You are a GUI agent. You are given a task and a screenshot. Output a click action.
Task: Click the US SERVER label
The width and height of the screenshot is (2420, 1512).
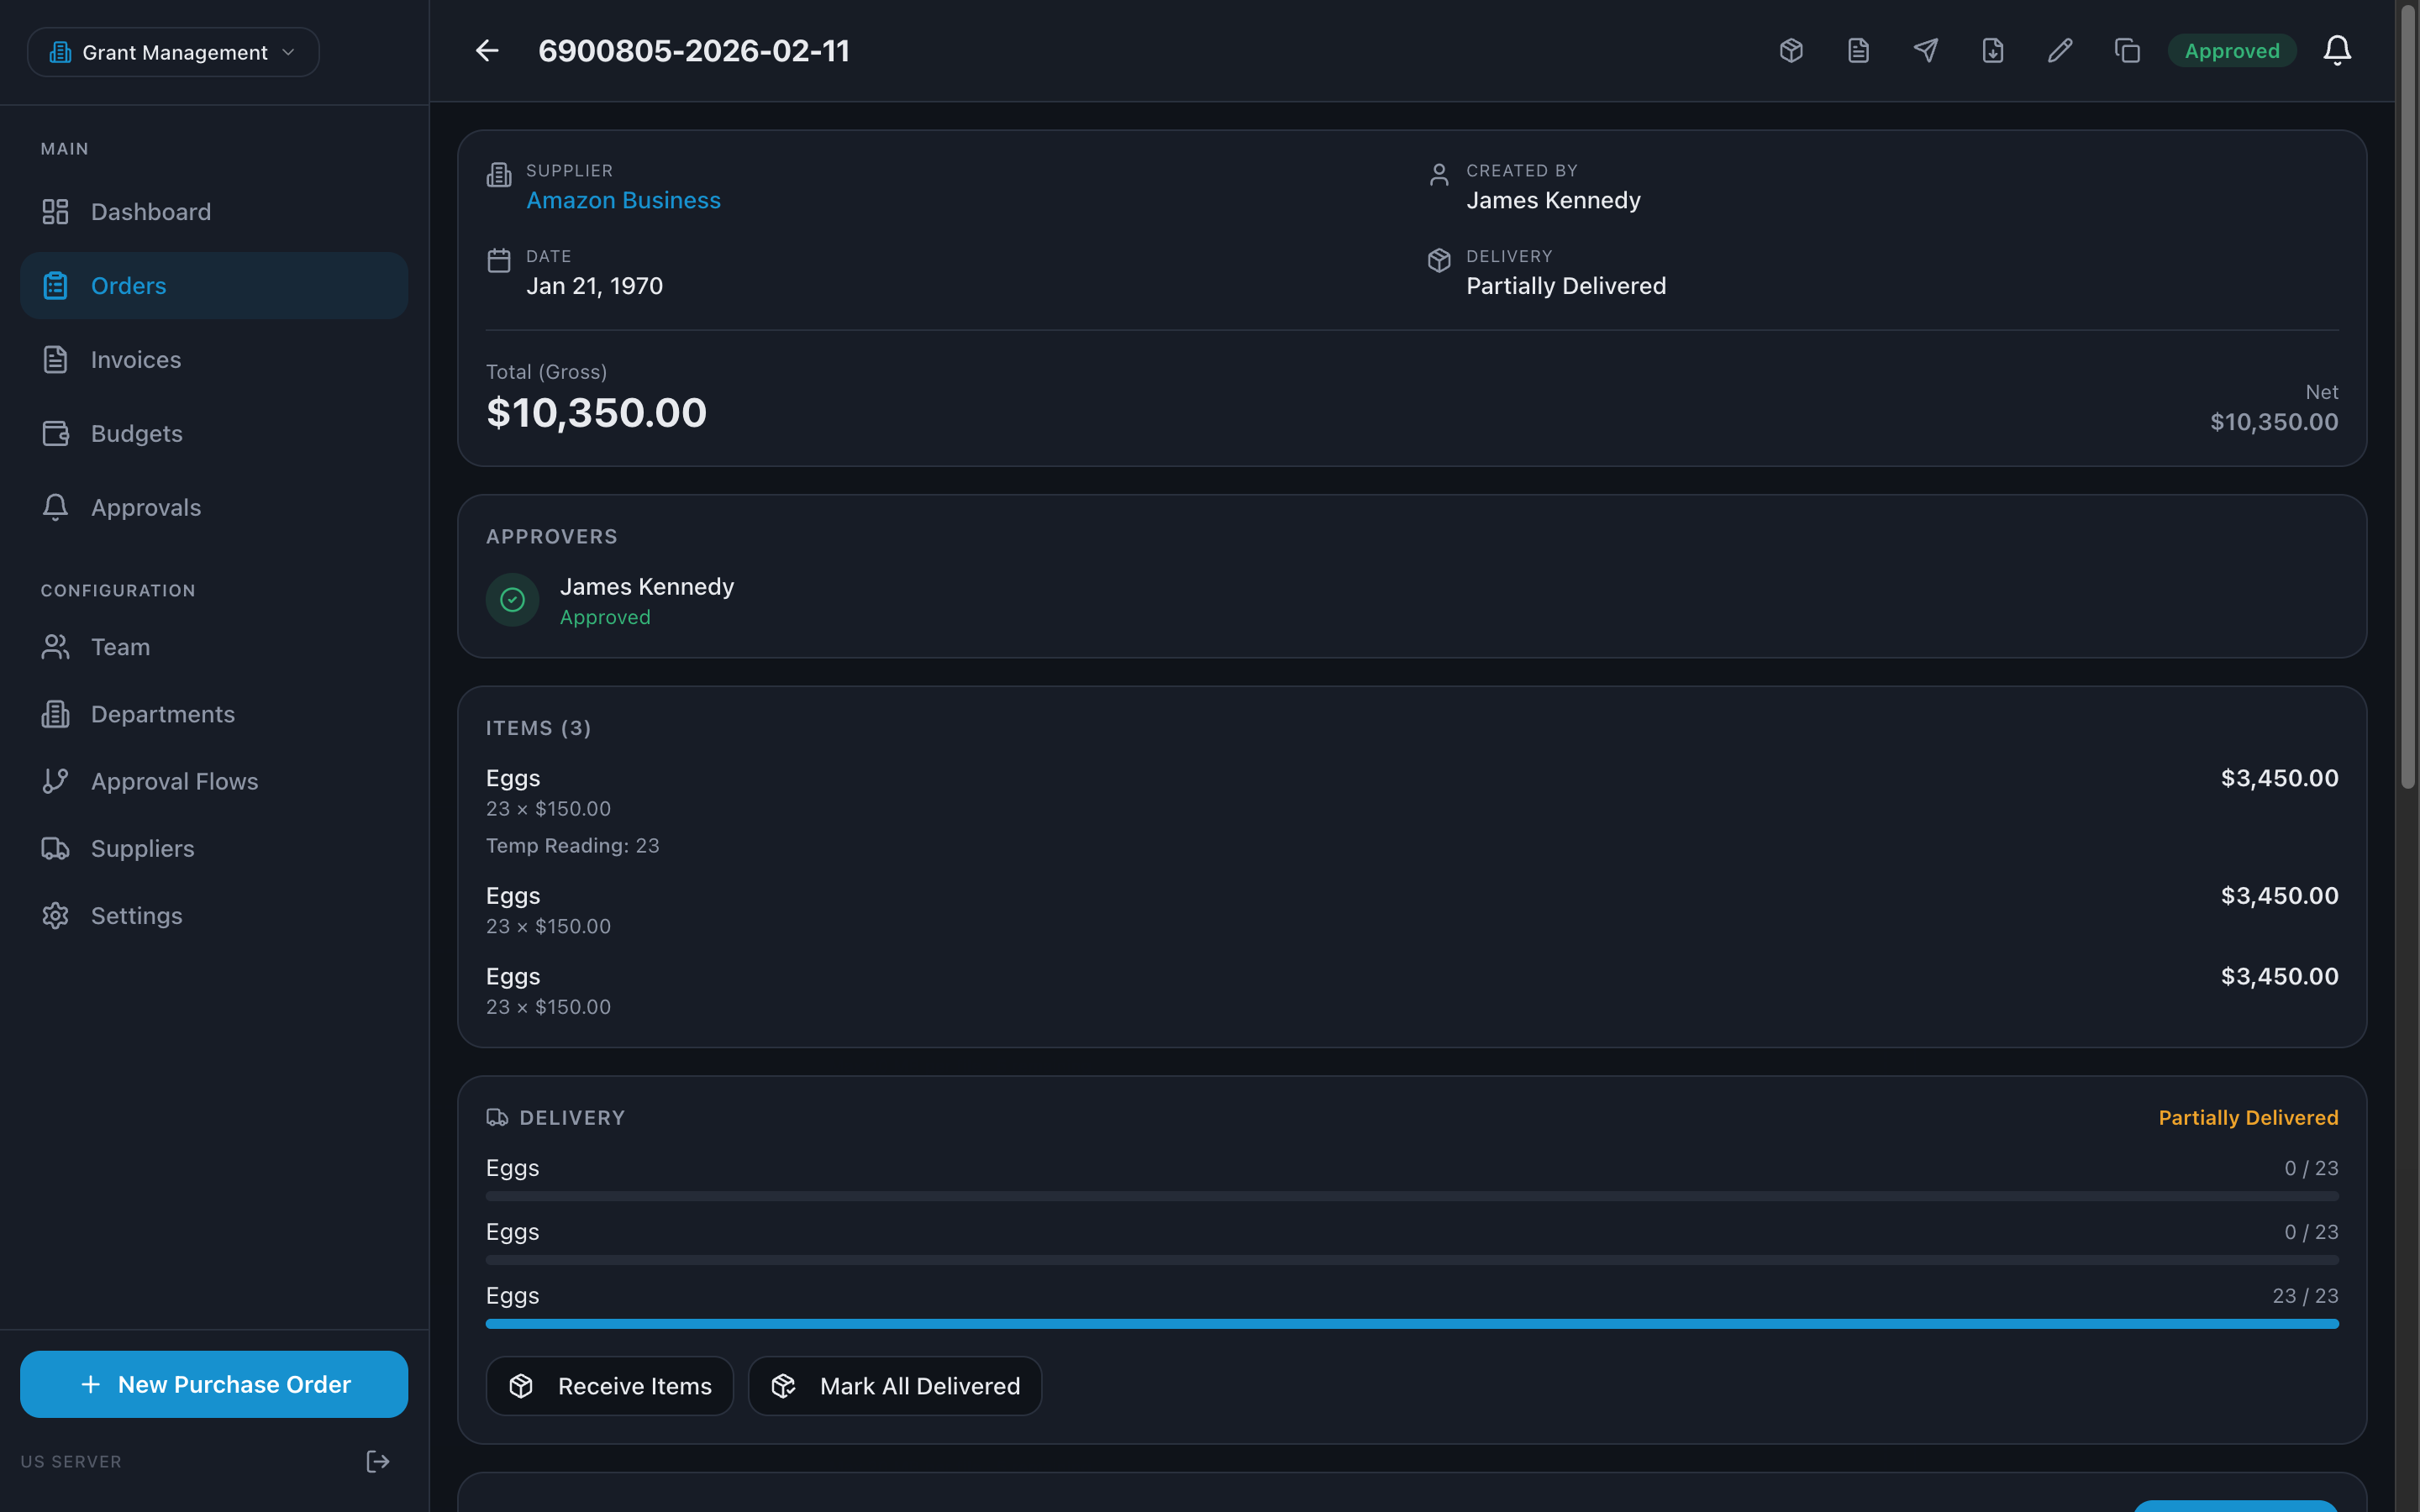tap(71, 1461)
